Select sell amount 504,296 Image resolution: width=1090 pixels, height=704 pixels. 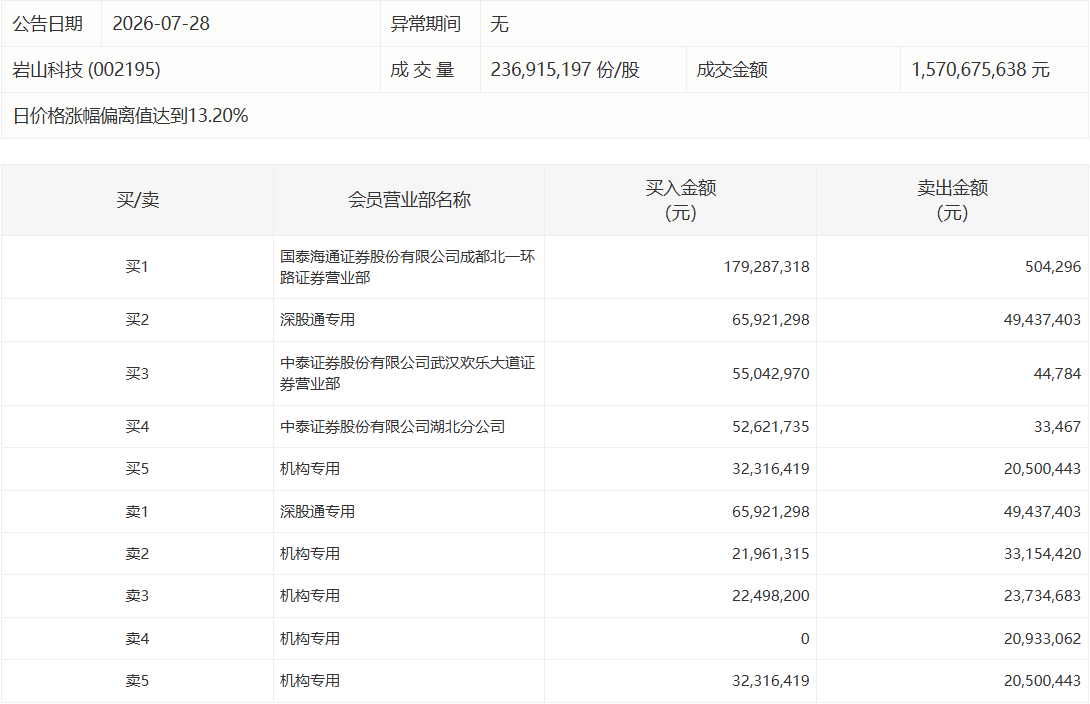[x=1052, y=267]
